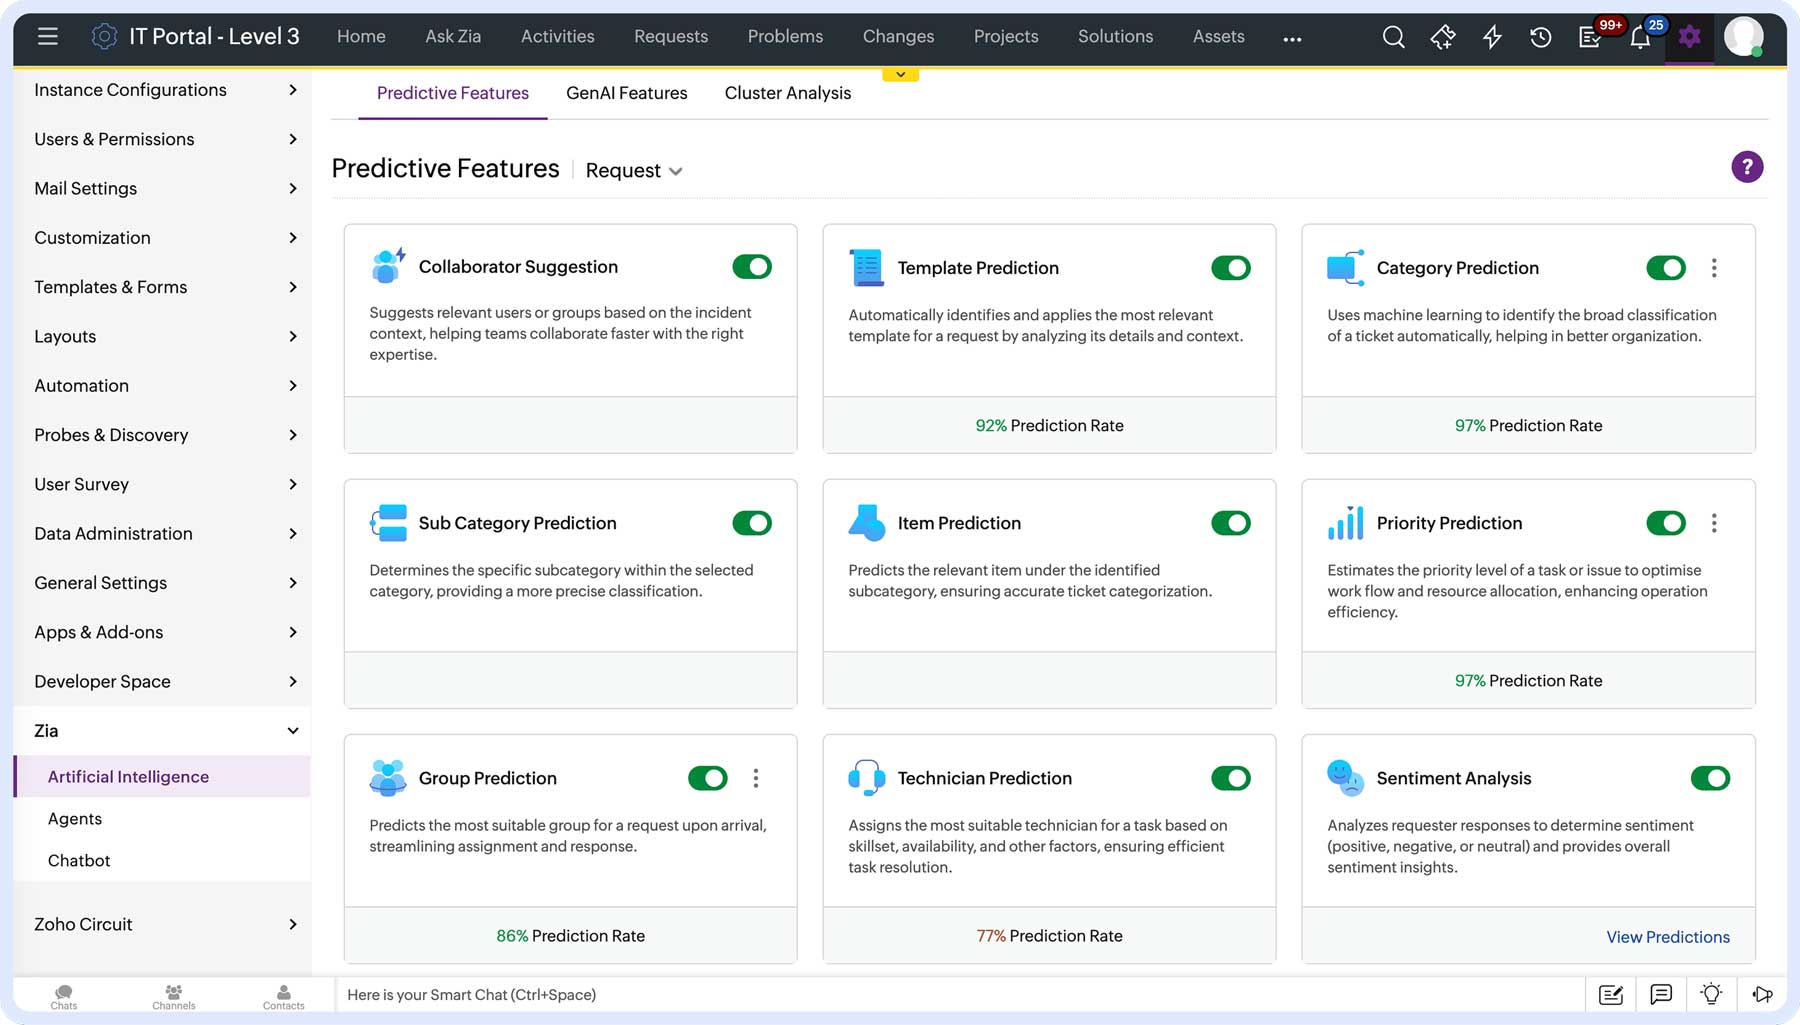This screenshot has width=1800, height=1025.
Task: Click the announcement megaphone icon
Action: coord(1762,994)
